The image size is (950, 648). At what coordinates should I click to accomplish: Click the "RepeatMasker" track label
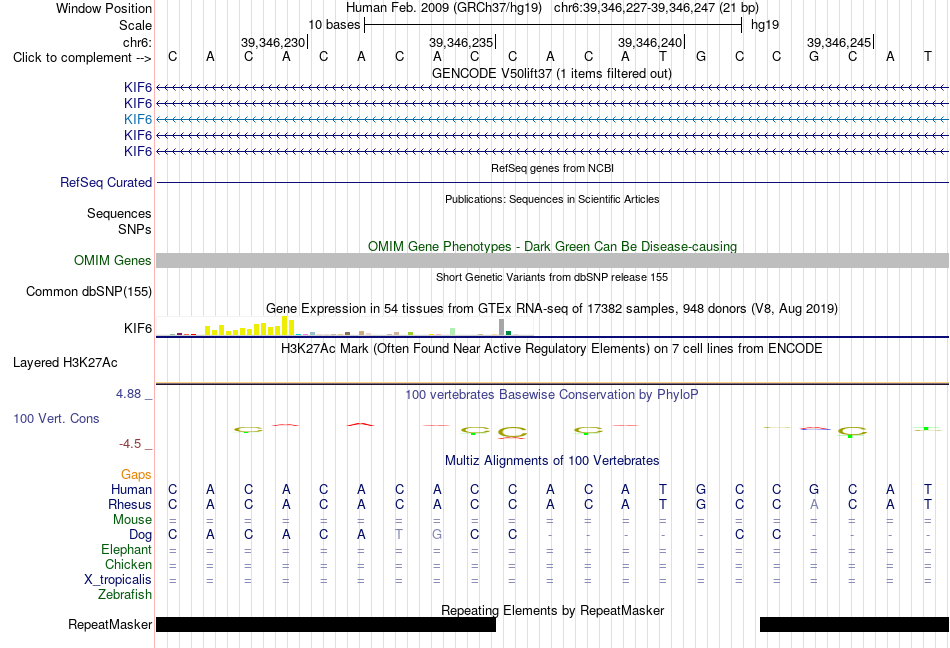(x=110, y=624)
